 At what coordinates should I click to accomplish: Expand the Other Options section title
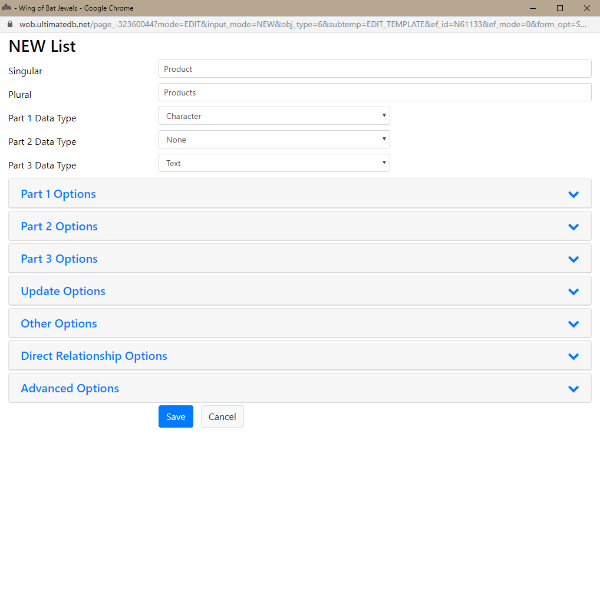pos(59,323)
